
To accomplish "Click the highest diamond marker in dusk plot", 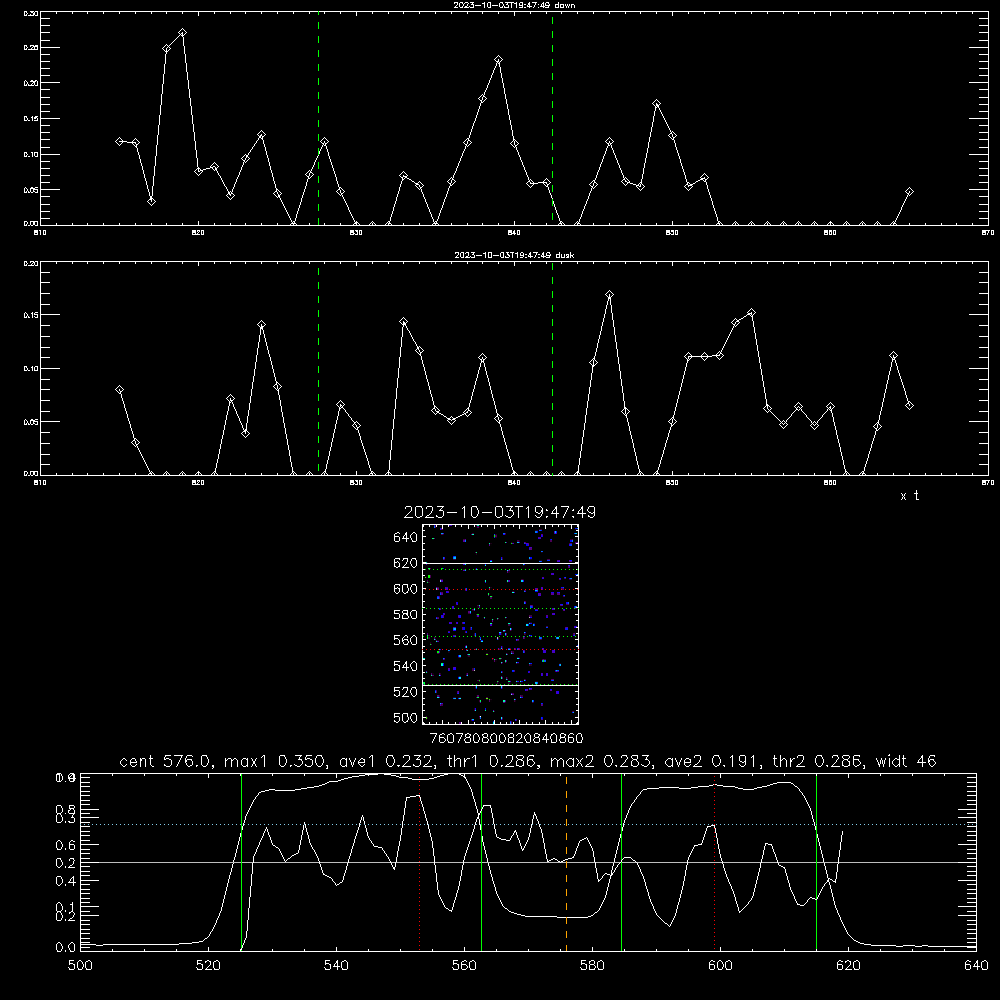I will 610,295.
